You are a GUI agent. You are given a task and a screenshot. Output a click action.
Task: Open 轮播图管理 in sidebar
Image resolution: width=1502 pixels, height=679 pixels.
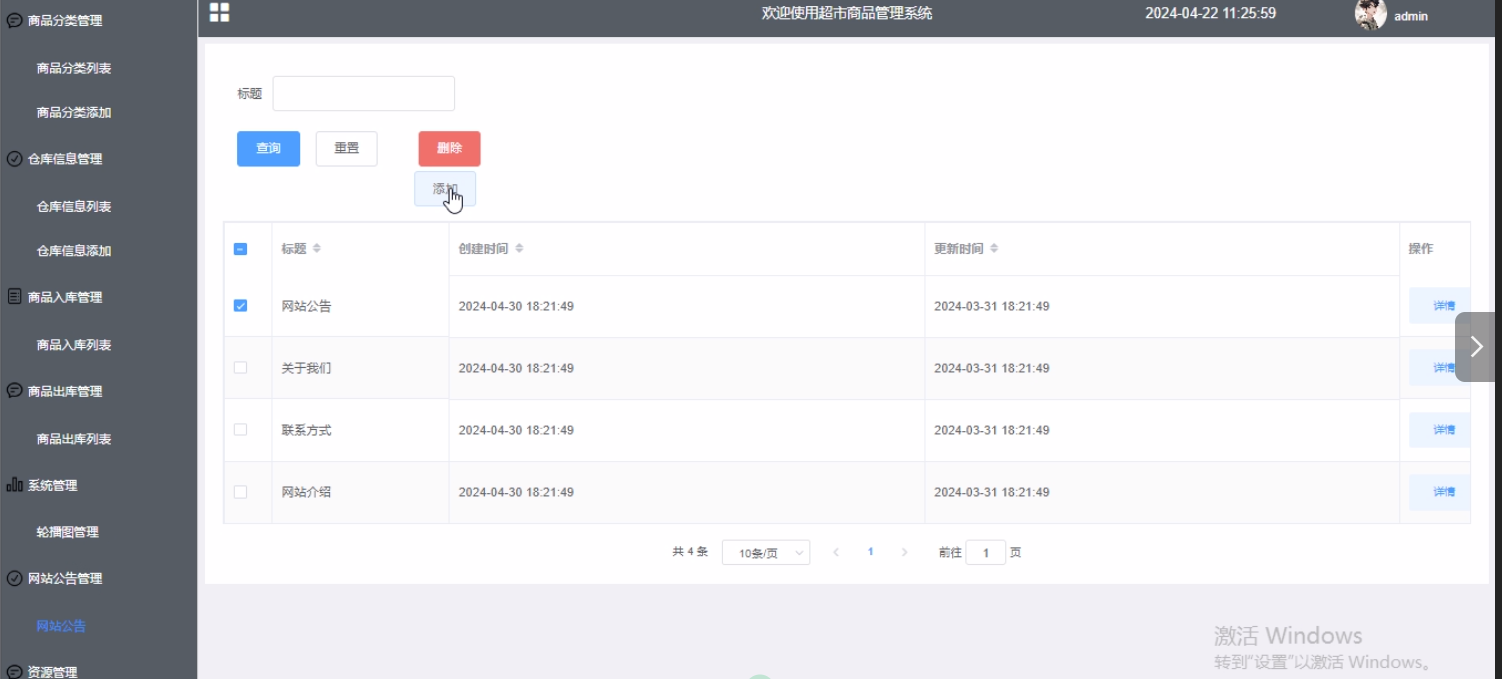click(68, 532)
